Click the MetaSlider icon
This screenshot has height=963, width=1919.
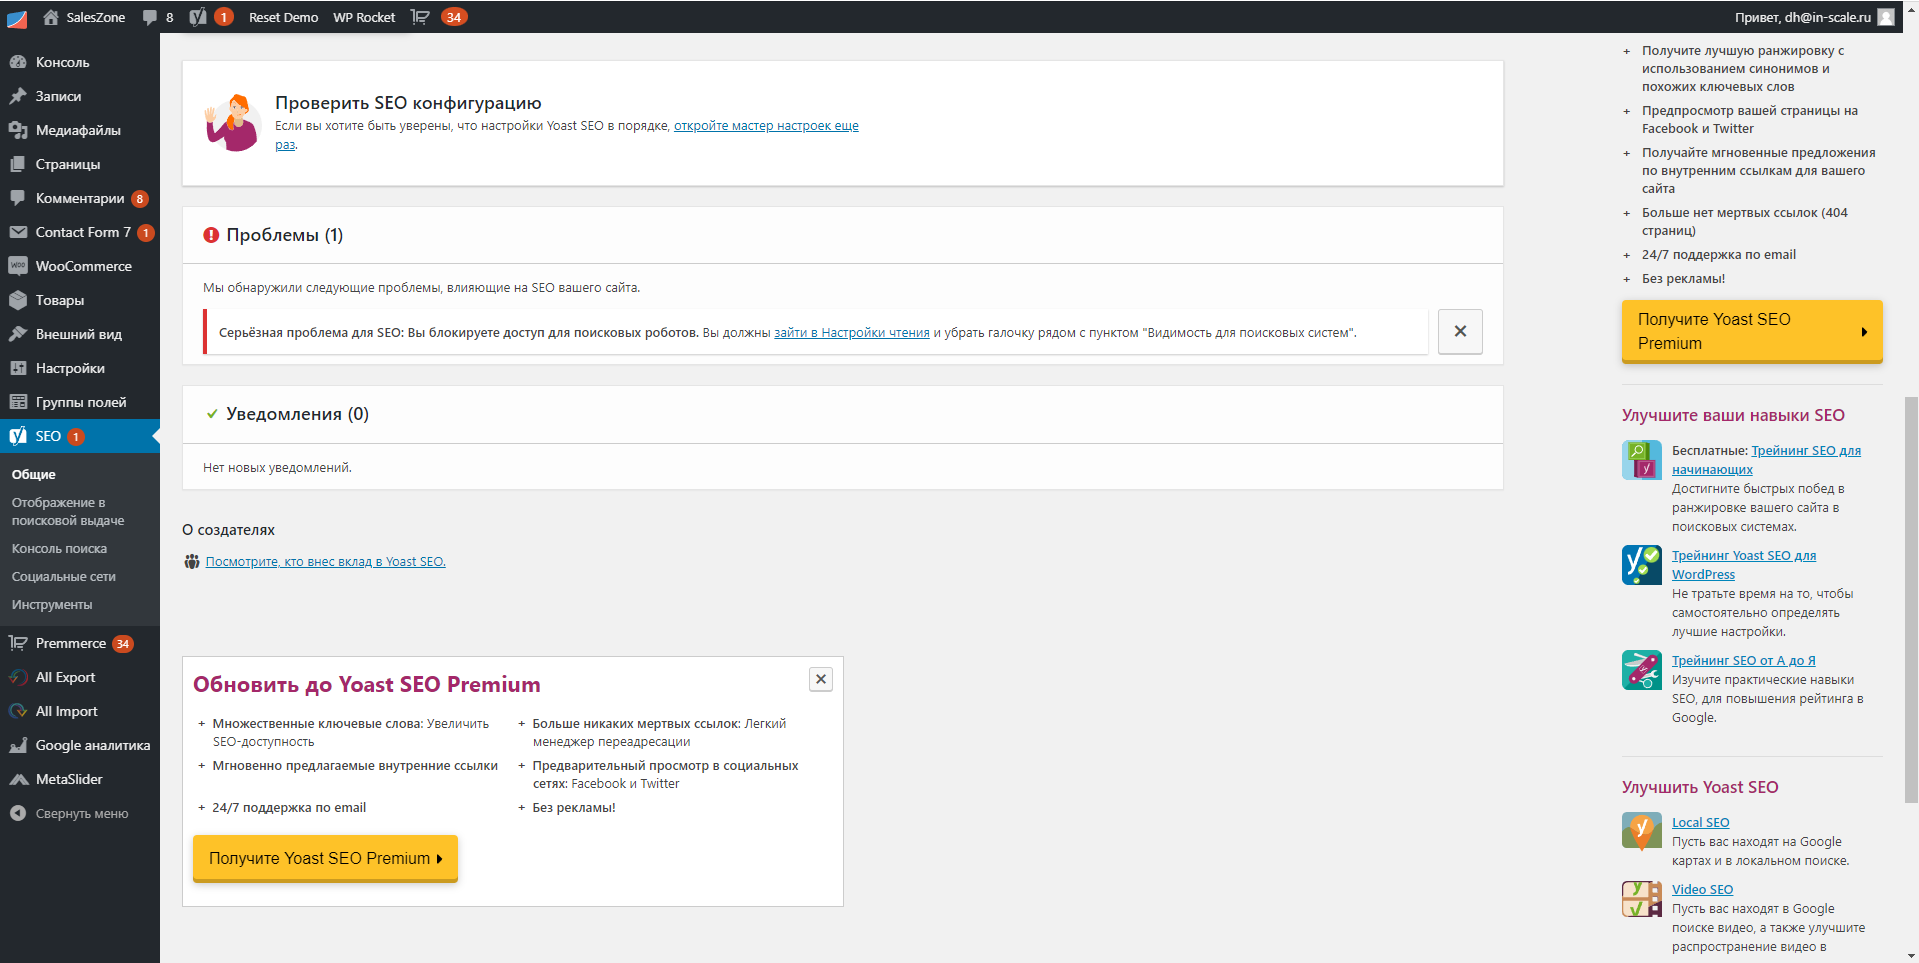(18, 779)
